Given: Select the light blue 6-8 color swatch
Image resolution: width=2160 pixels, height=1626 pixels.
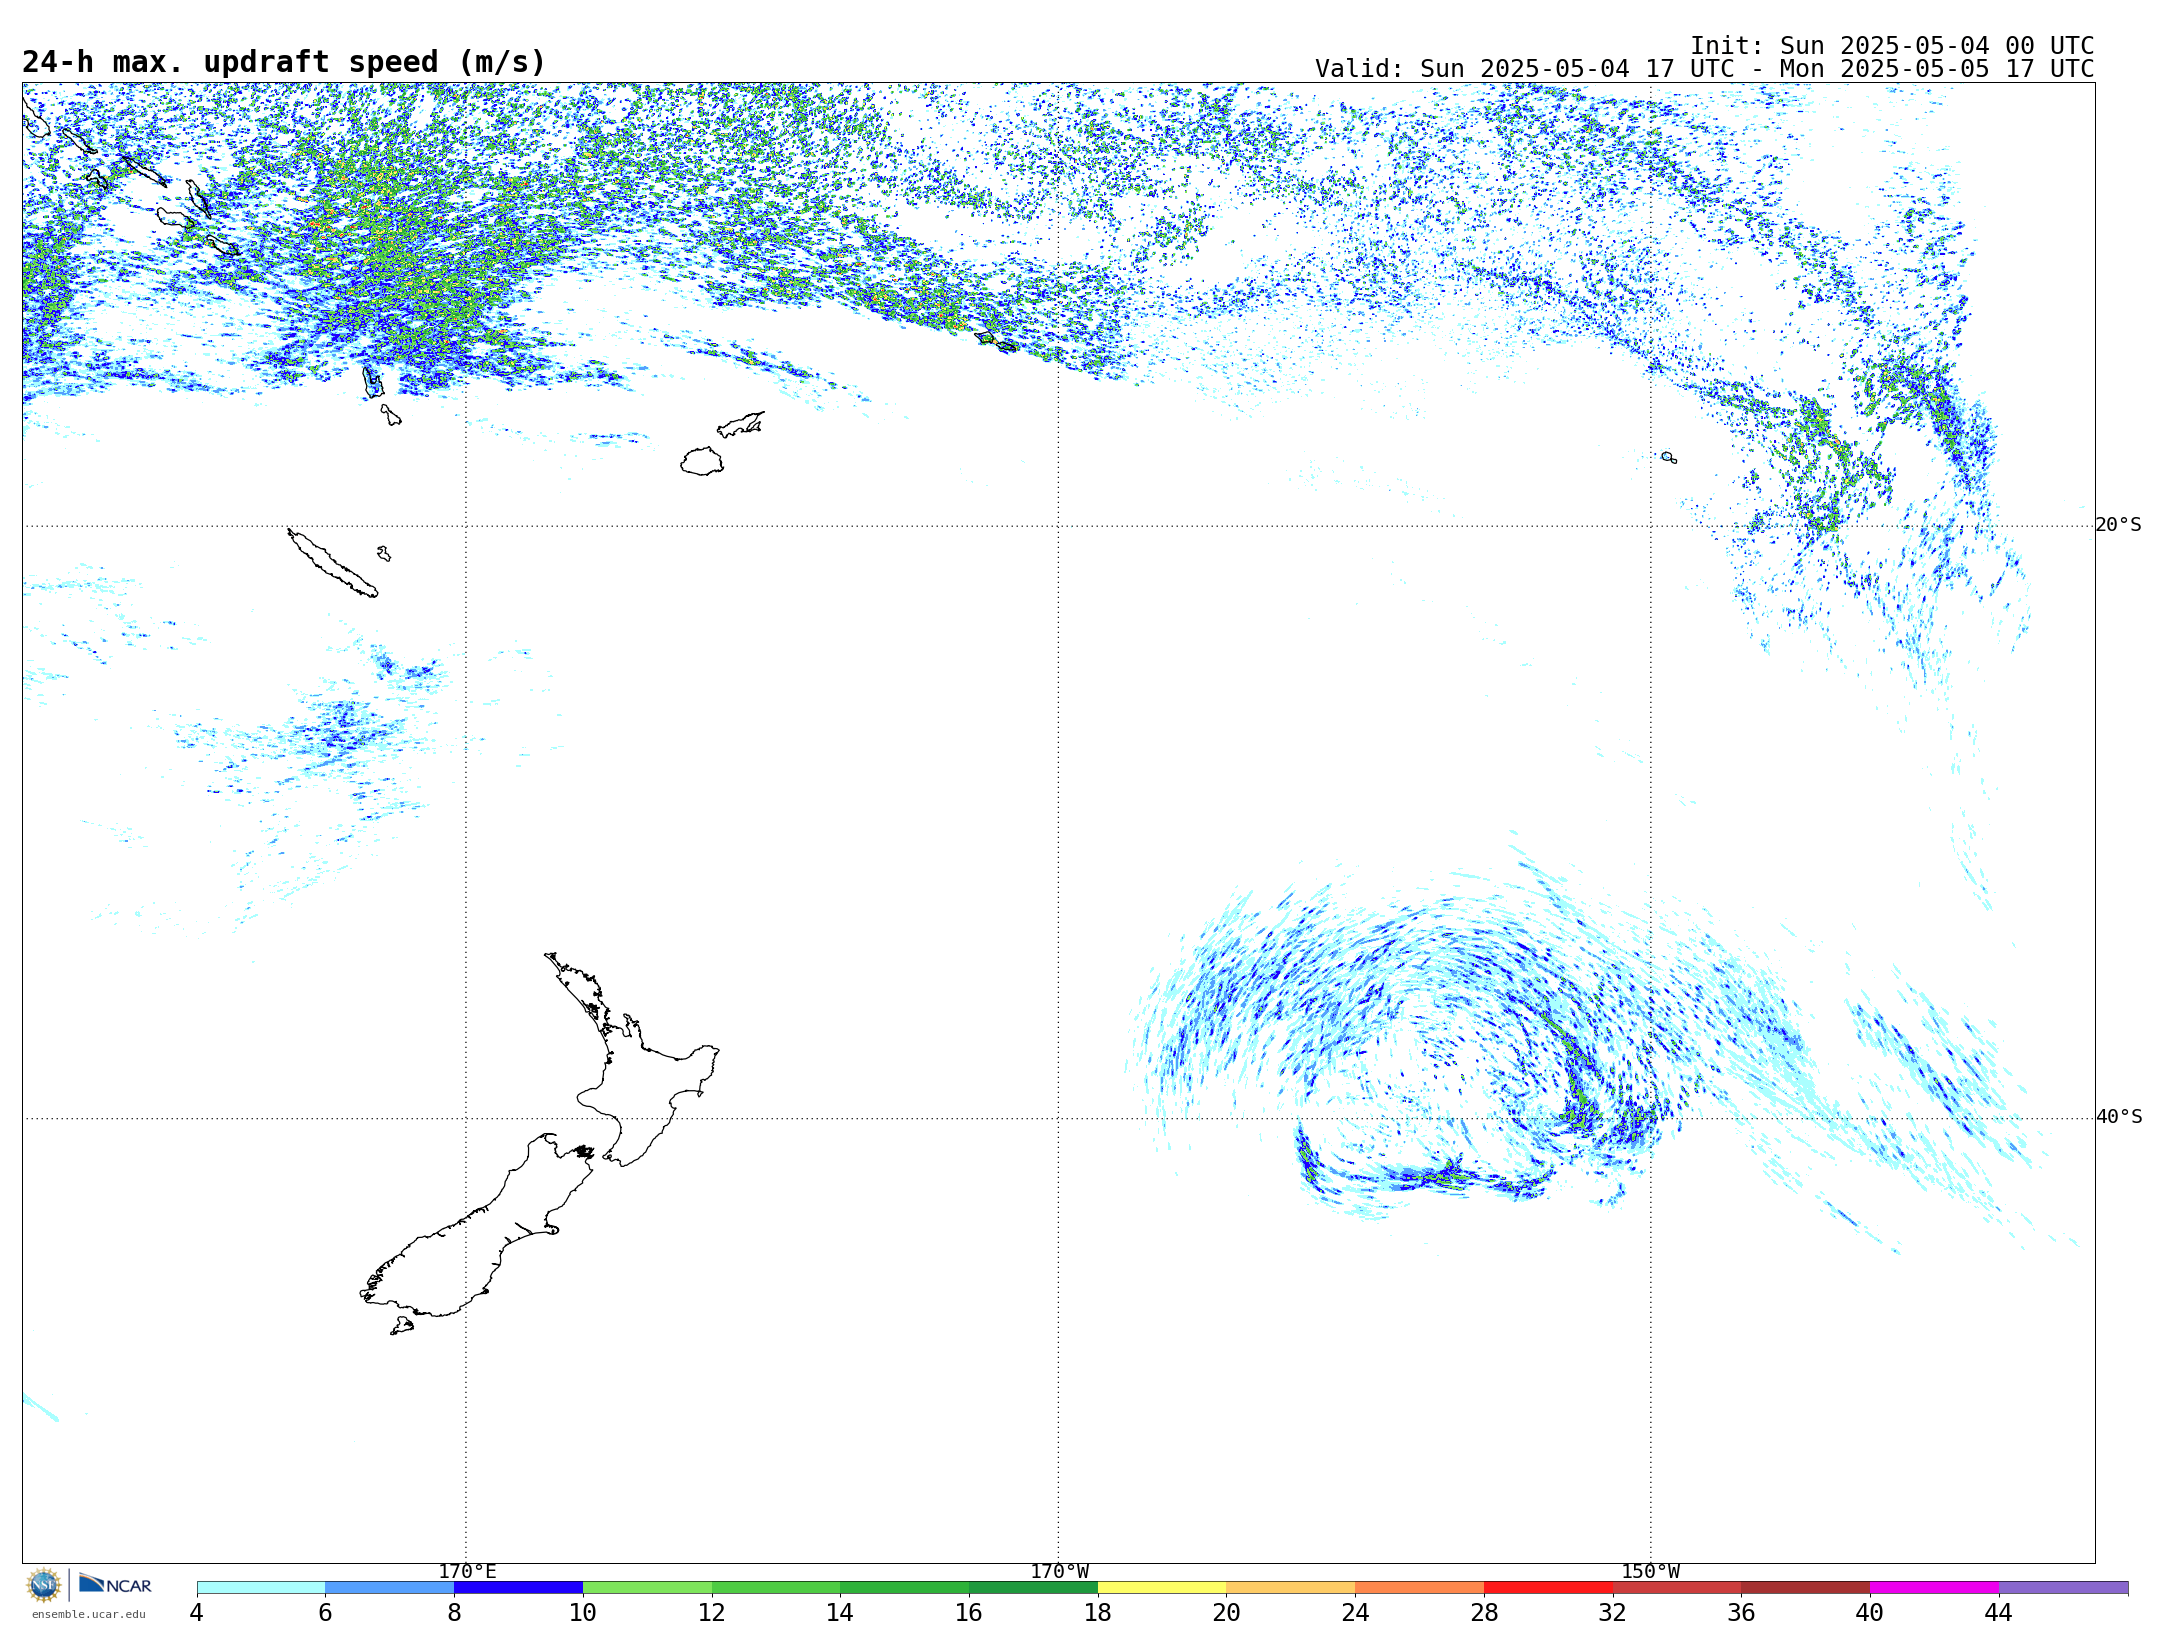Looking at the screenshot, I should [x=390, y=1588].
